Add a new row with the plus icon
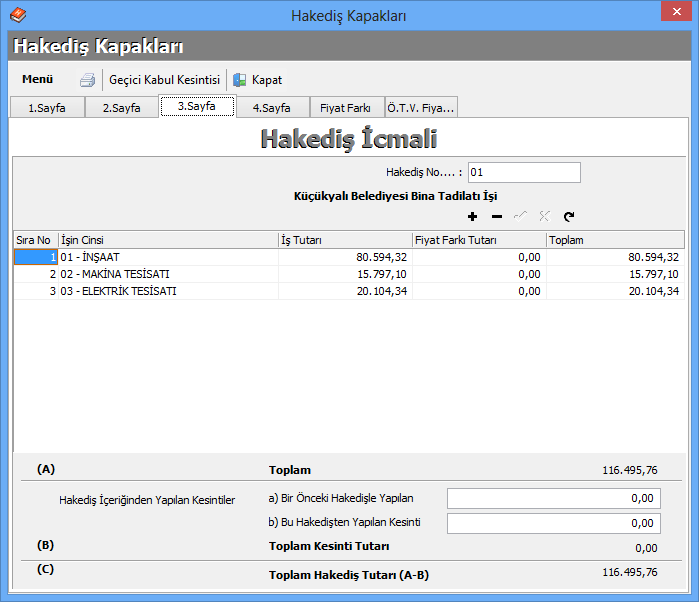This screenshot has width=699, height=602. pos(472,216)
